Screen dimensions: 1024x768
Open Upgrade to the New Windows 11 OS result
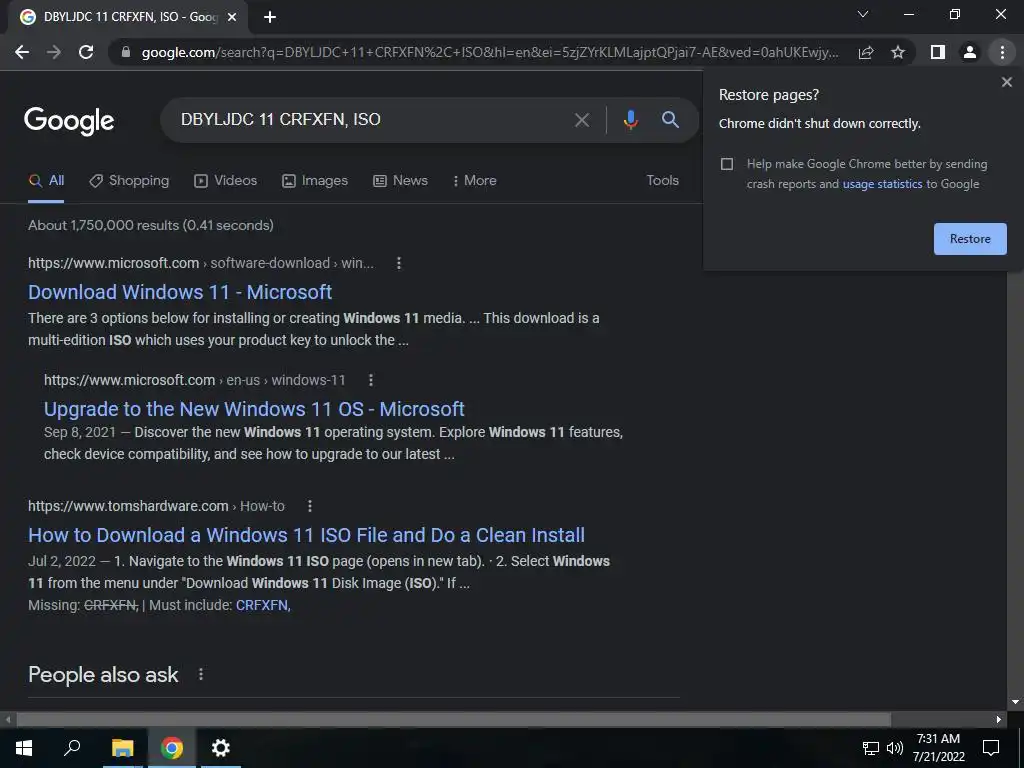click(254, 409)
